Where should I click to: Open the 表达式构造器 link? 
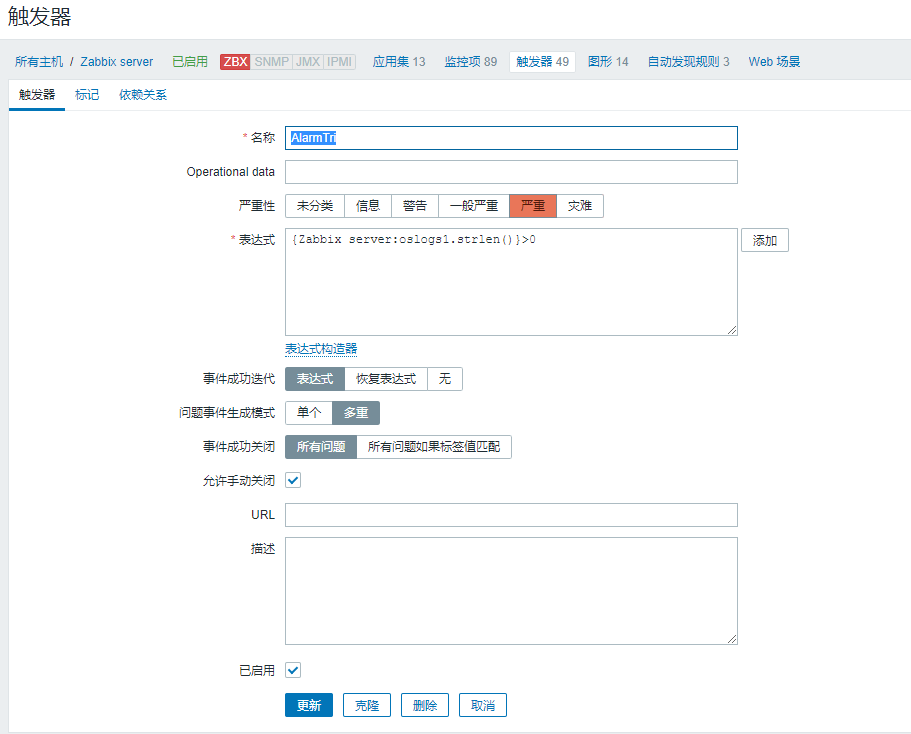(x=321, y=349)
